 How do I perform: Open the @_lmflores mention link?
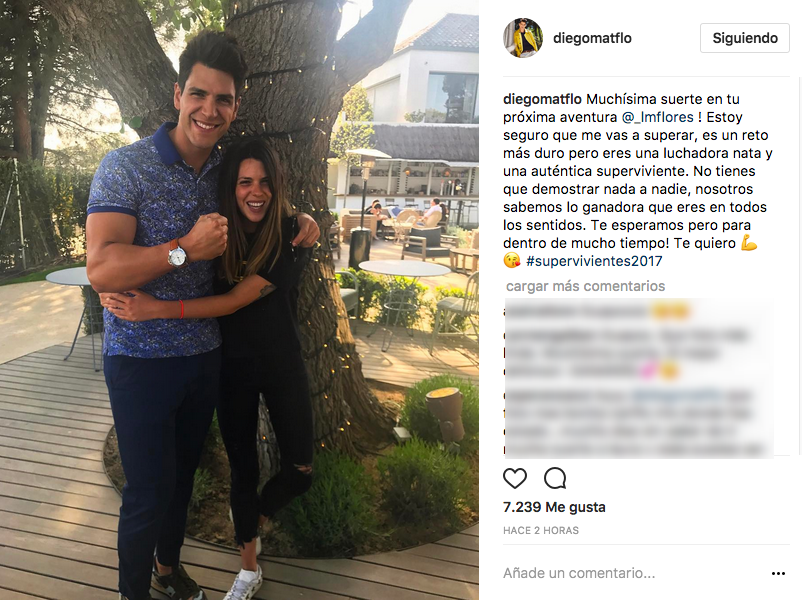(x=658, y=117)
